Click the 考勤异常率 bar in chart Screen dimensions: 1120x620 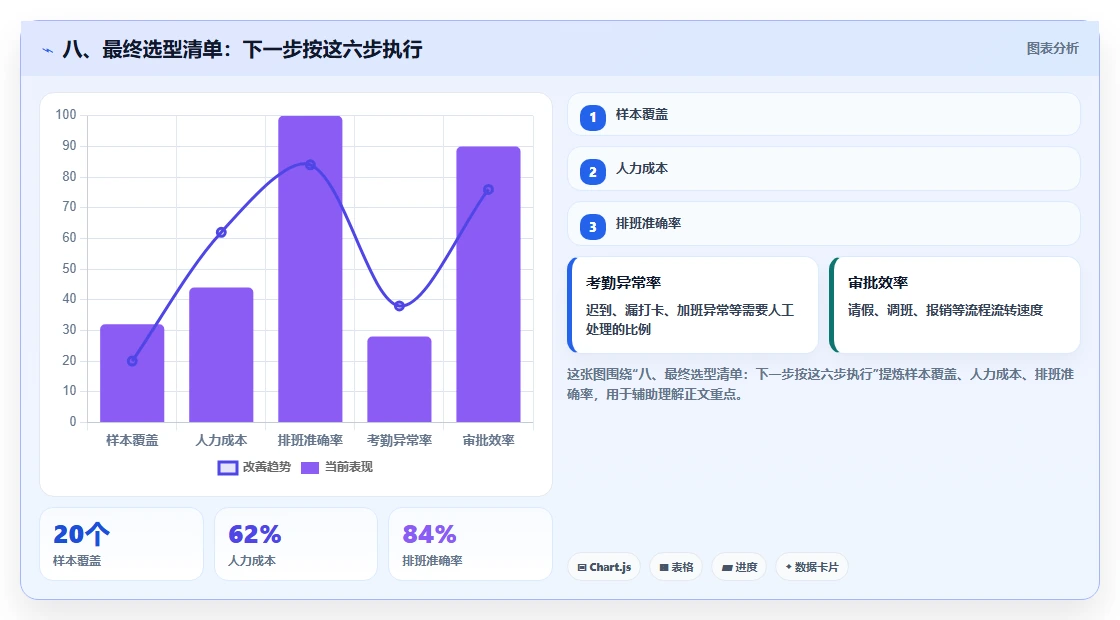tap(399, 379)
